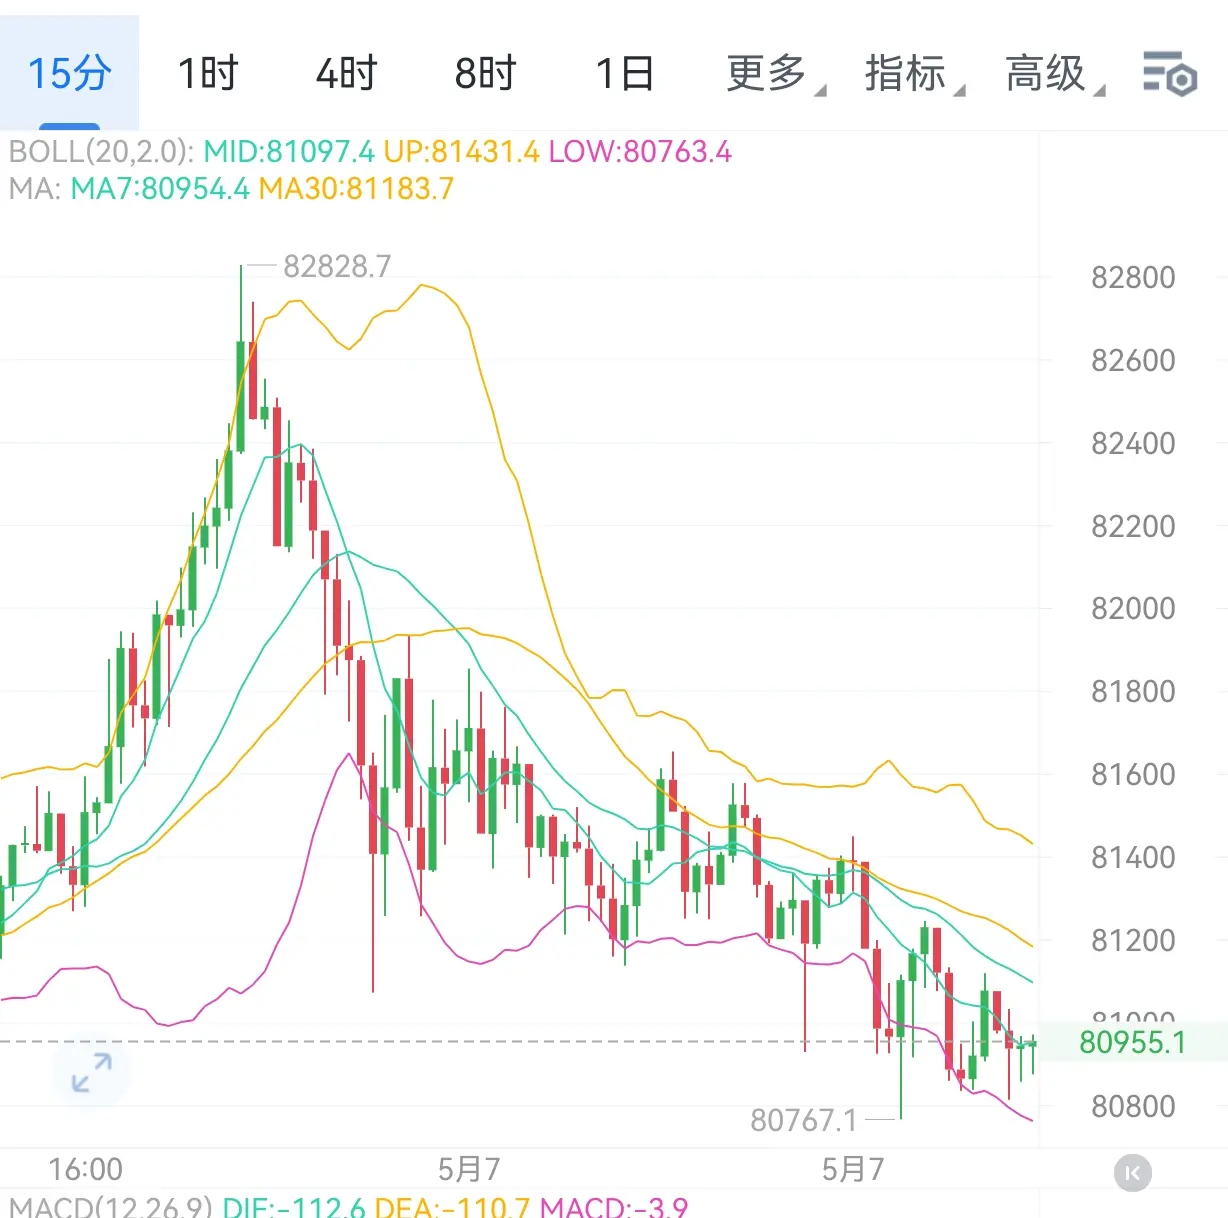Tap the 82400 price axis label
Screen dimensions: 1228x1218
click(x=1133, y=443)
